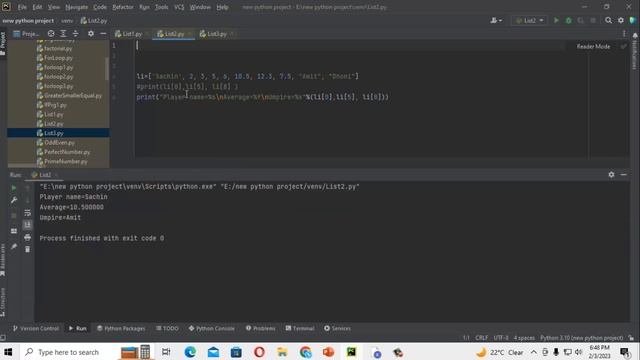640x360 pixels.
Task: Open the user account icon menu
Action: click(x=496, y=20)
